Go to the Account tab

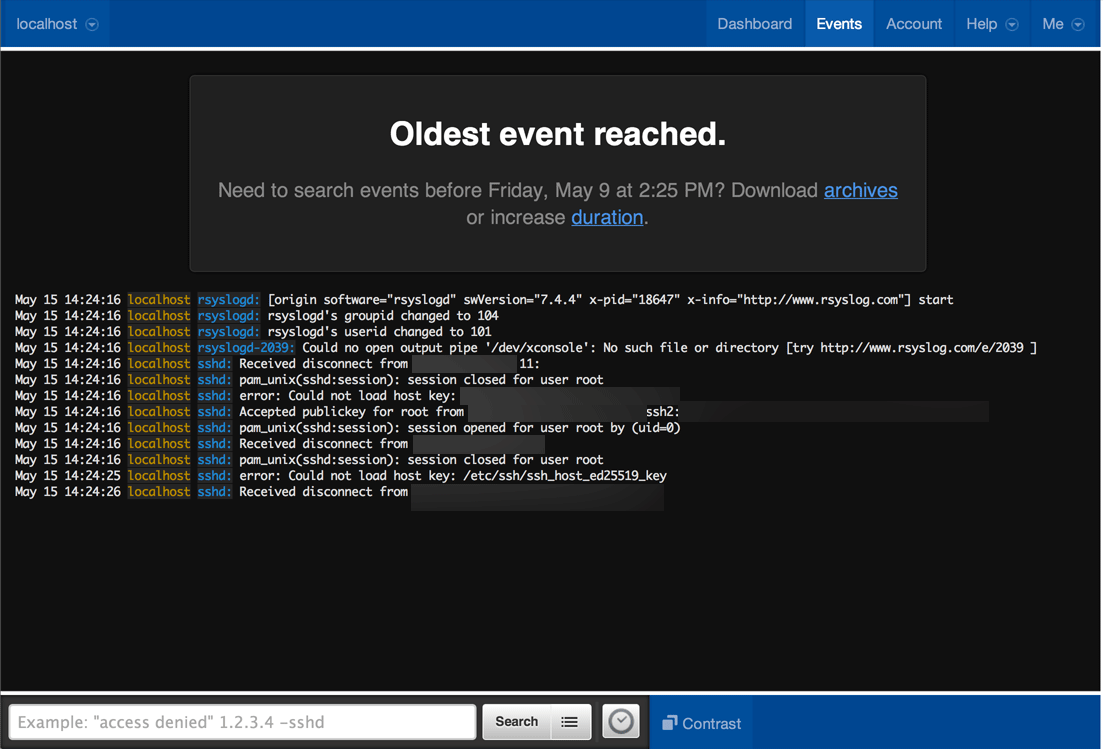pyautogui.click(x=913, y=24)
